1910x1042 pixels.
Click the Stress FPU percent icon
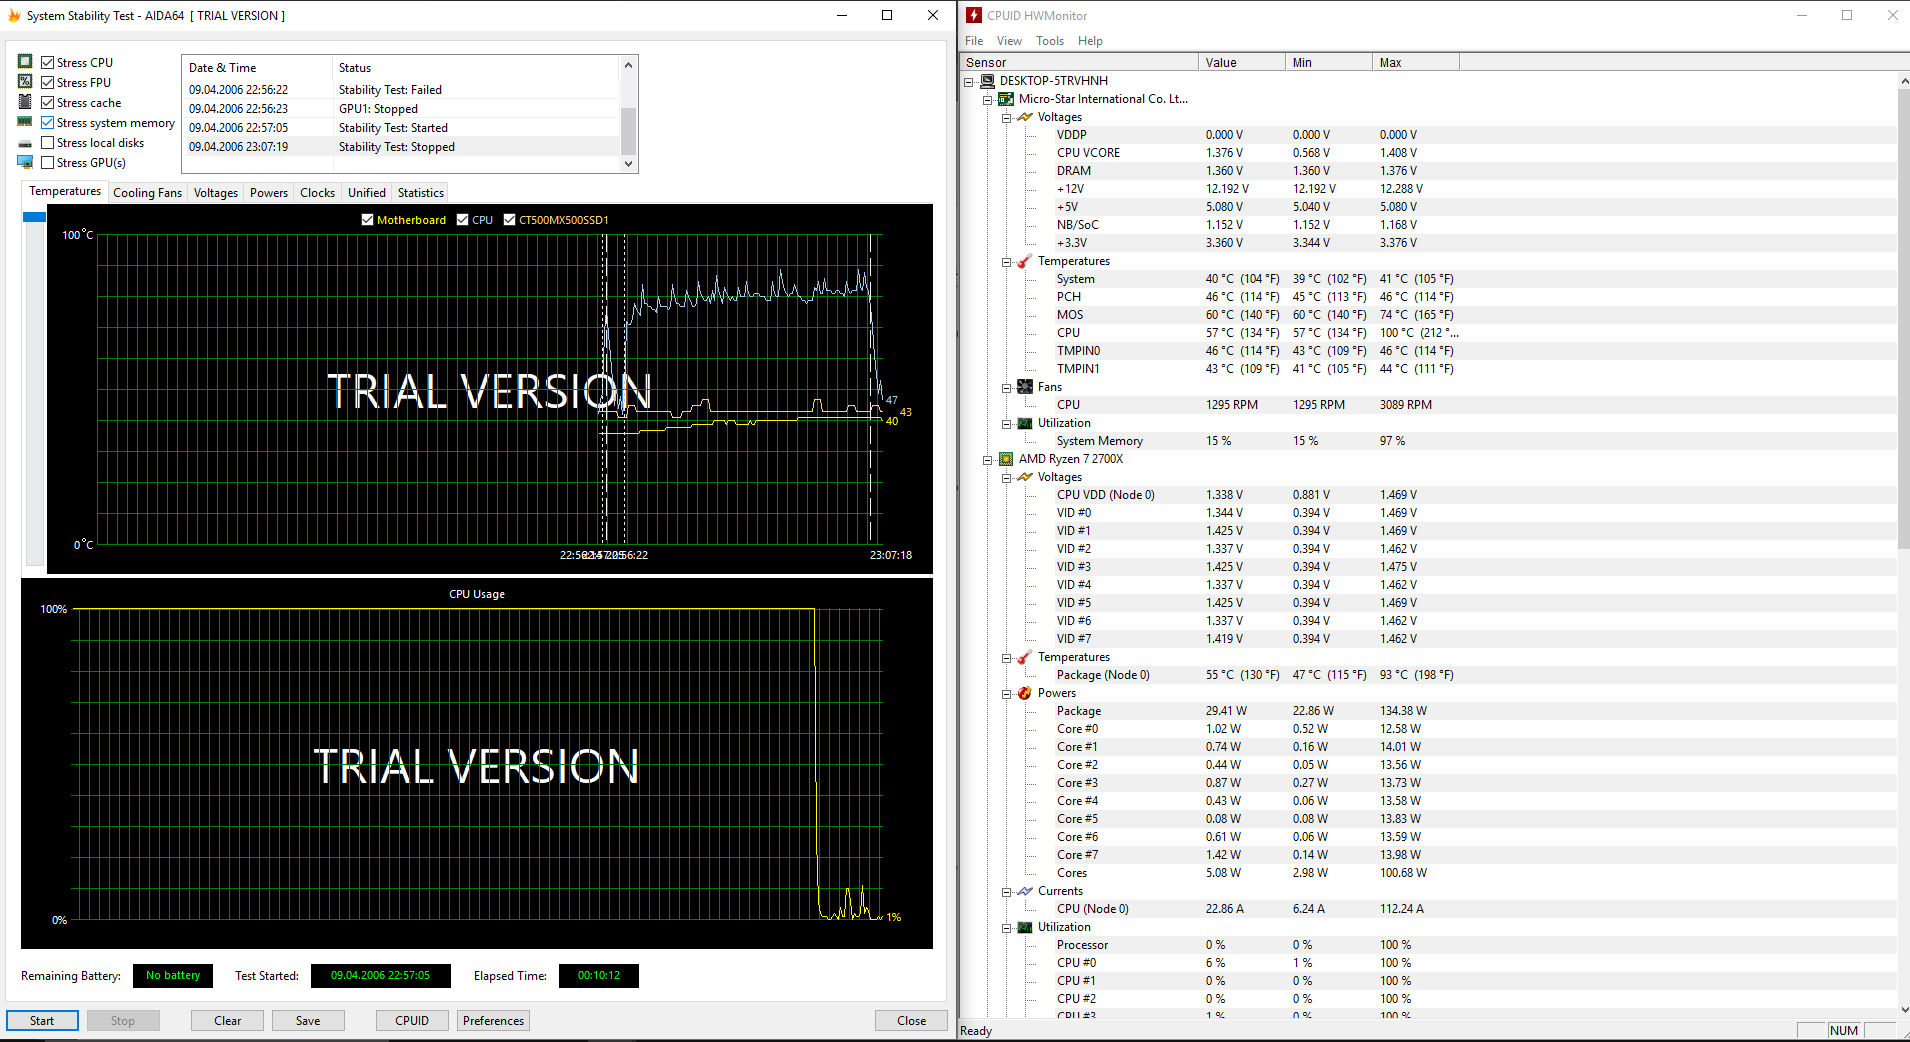(x=25, y=82)
